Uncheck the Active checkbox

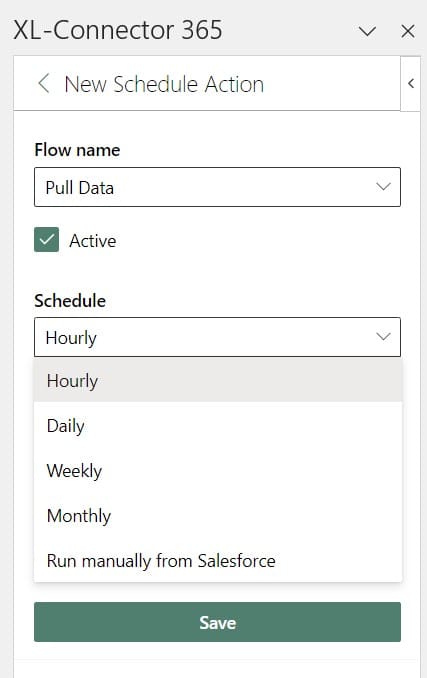coord(47,240)
